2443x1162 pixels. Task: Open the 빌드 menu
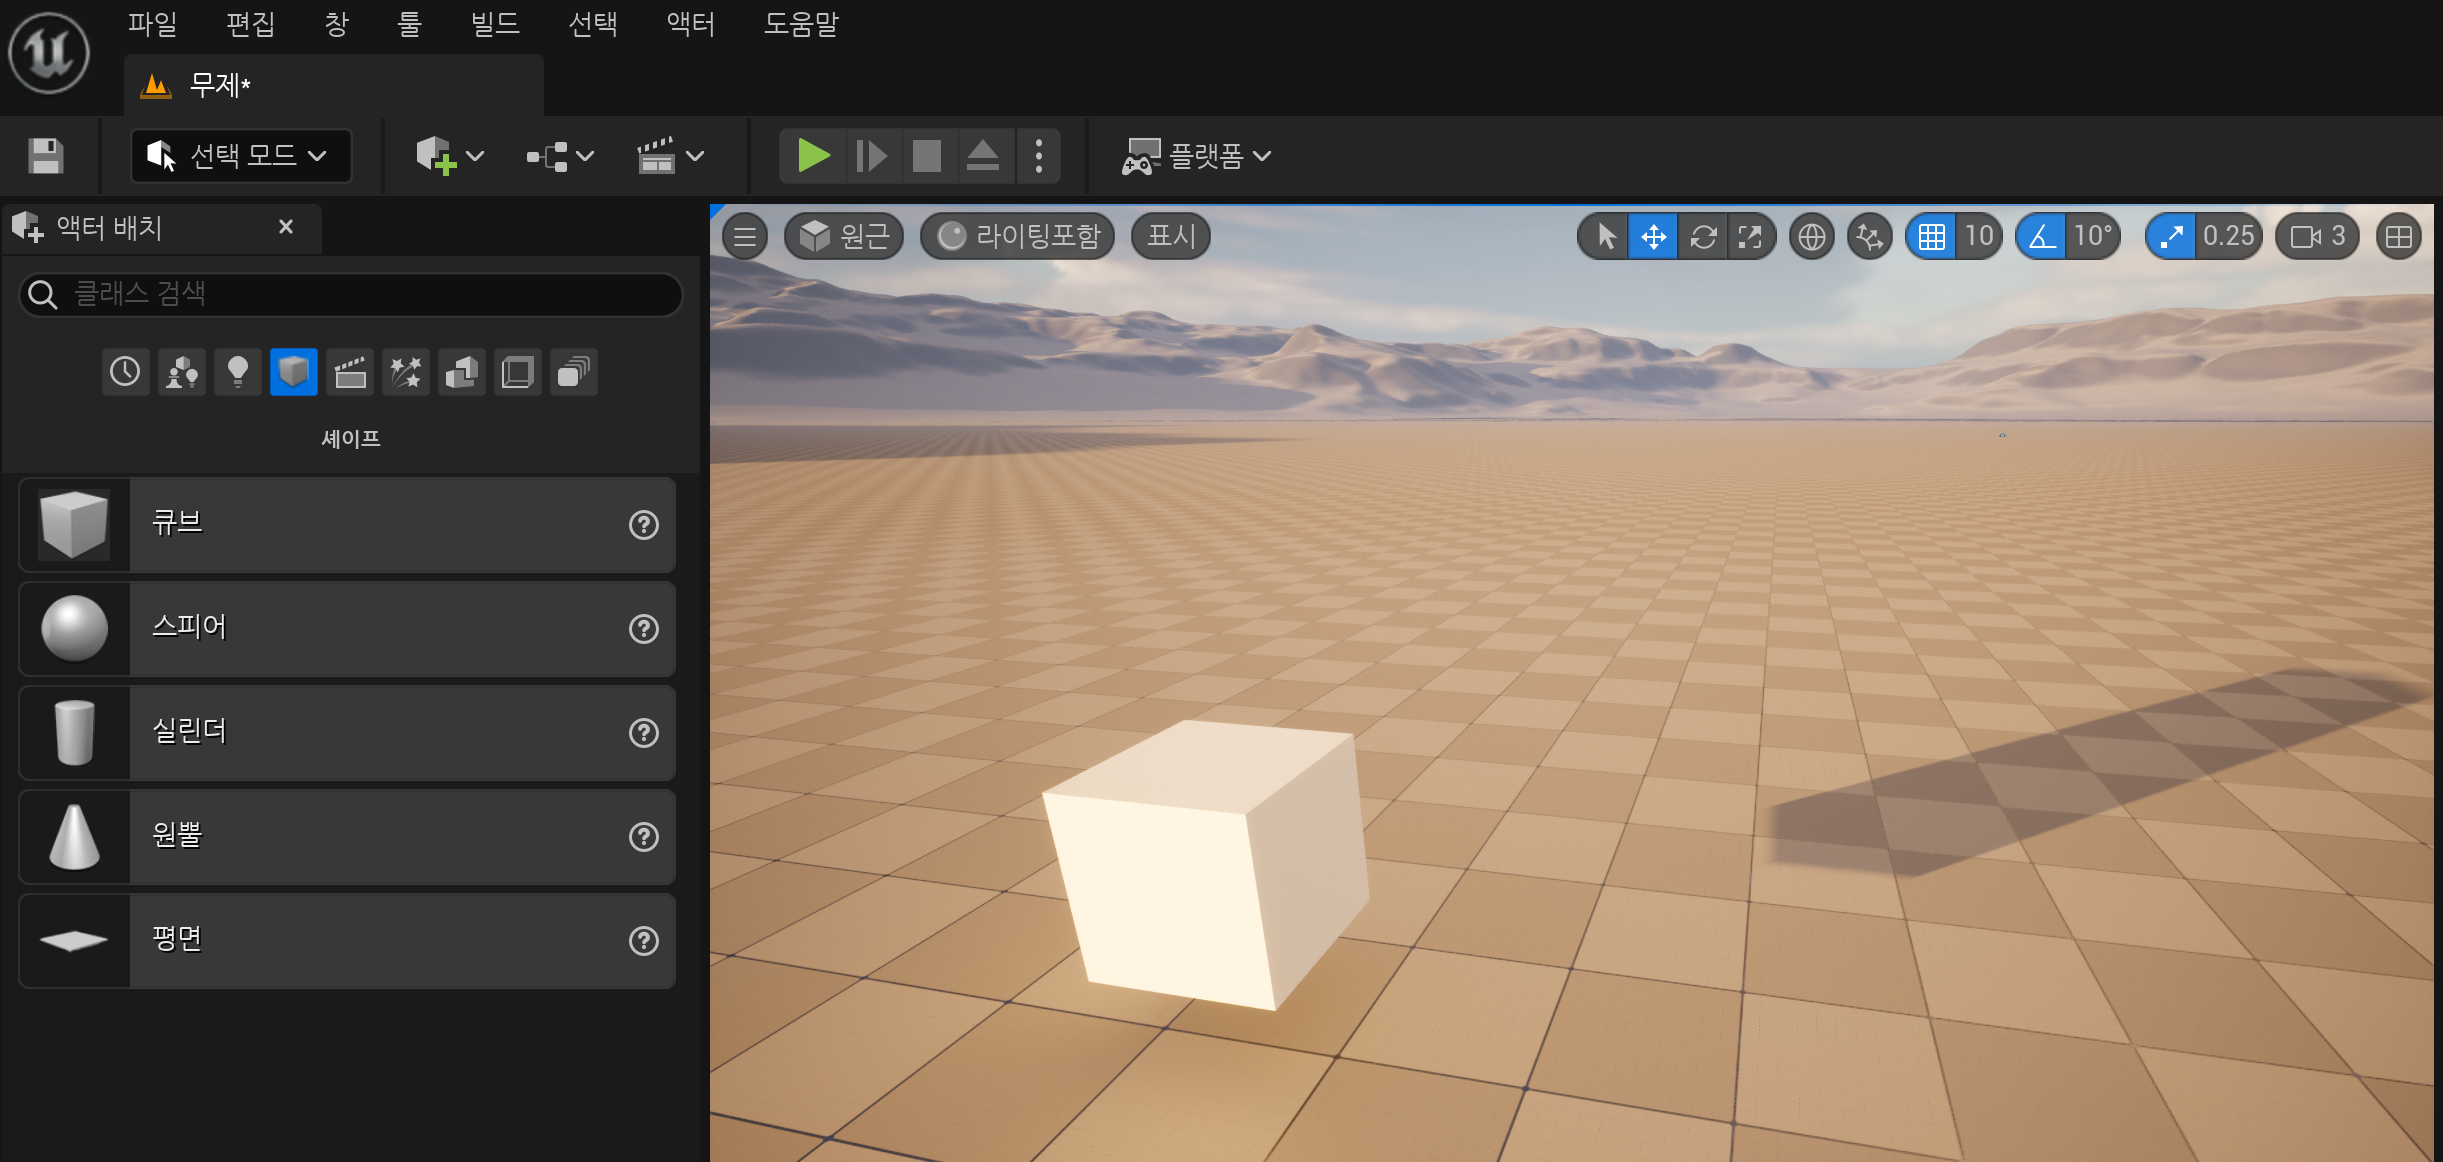coord(494,23)
